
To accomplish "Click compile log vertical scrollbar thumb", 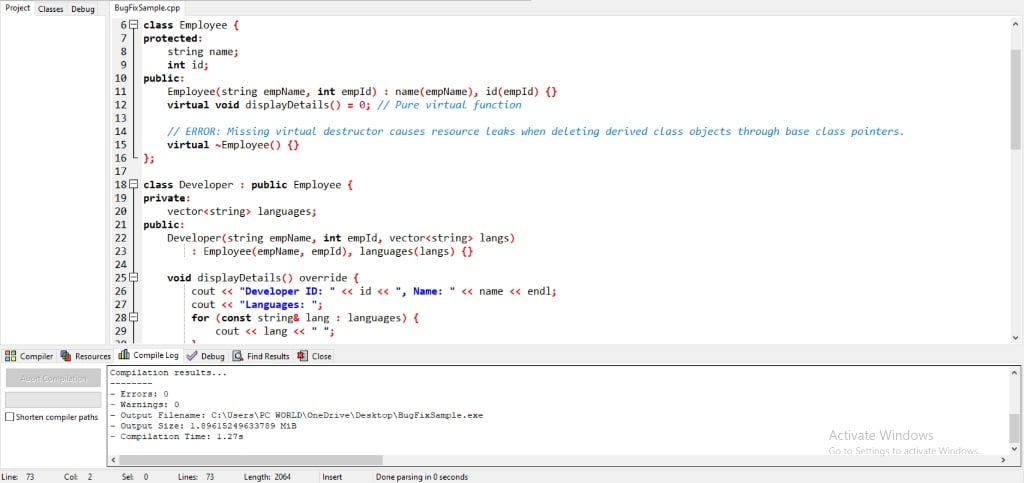I will (x=1016, y=428).
